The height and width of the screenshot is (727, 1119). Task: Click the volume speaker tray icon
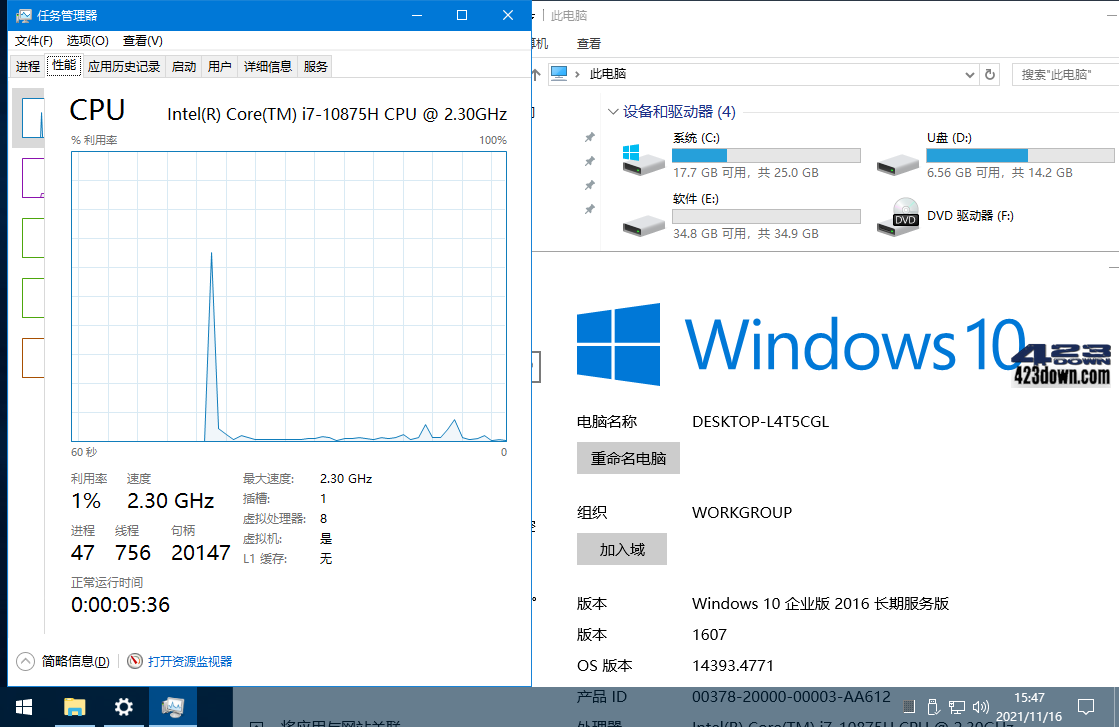[981, 707]
